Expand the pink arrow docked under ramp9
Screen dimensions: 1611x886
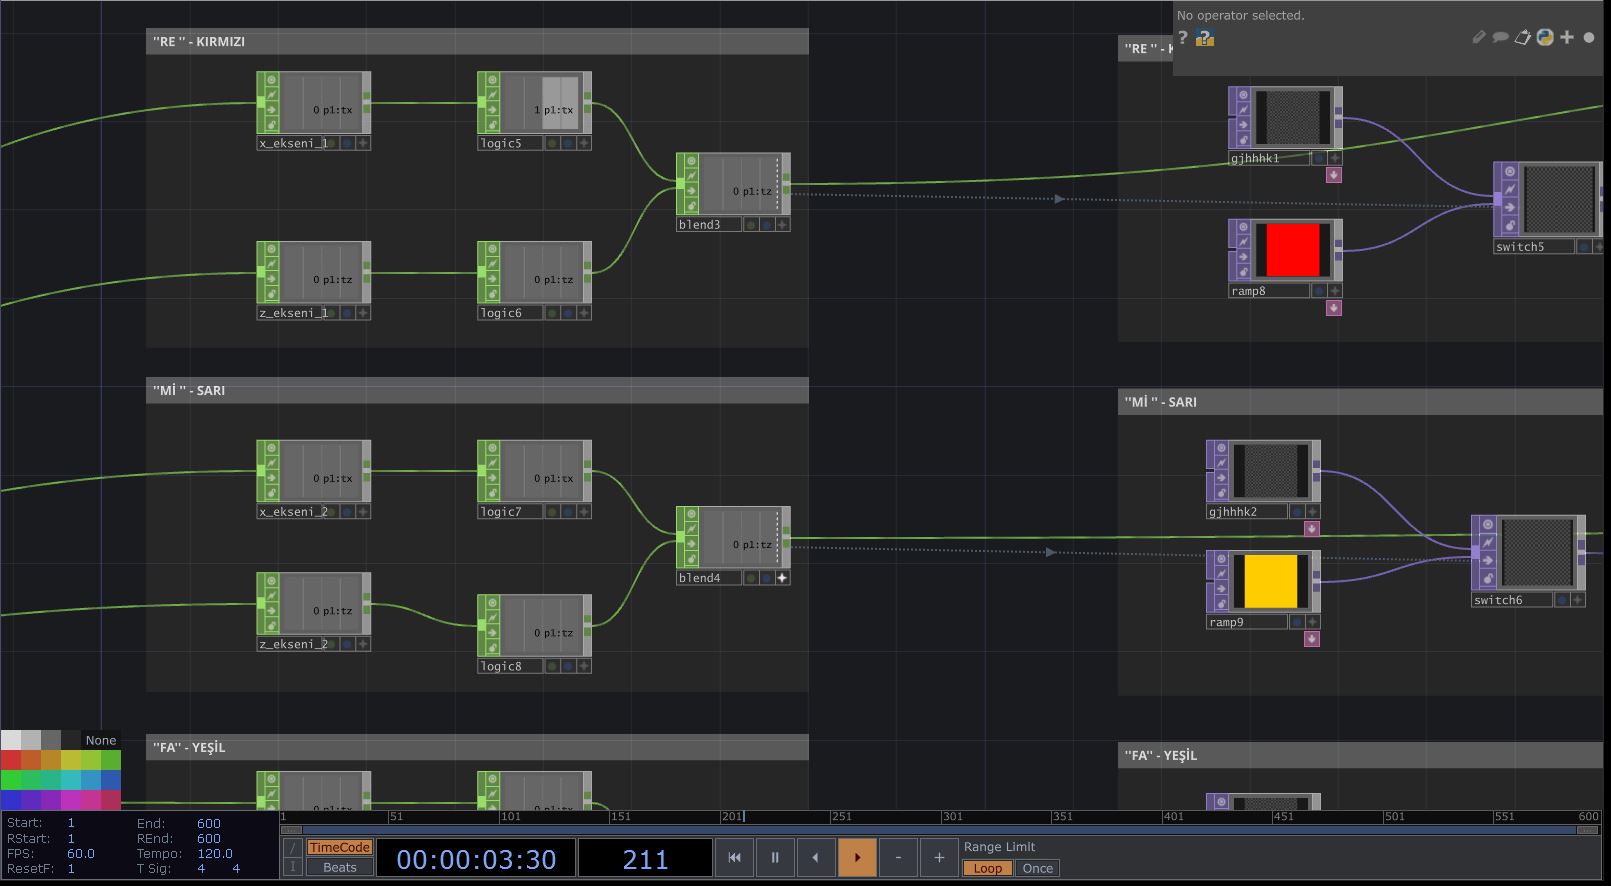click(x=1311, y=639)
